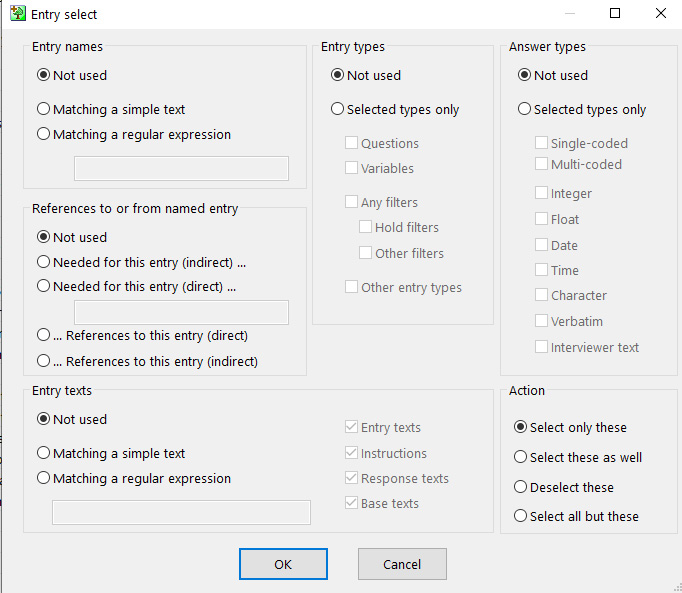
Task: Check the Float answer type checkbox
Action: point(541,219)
